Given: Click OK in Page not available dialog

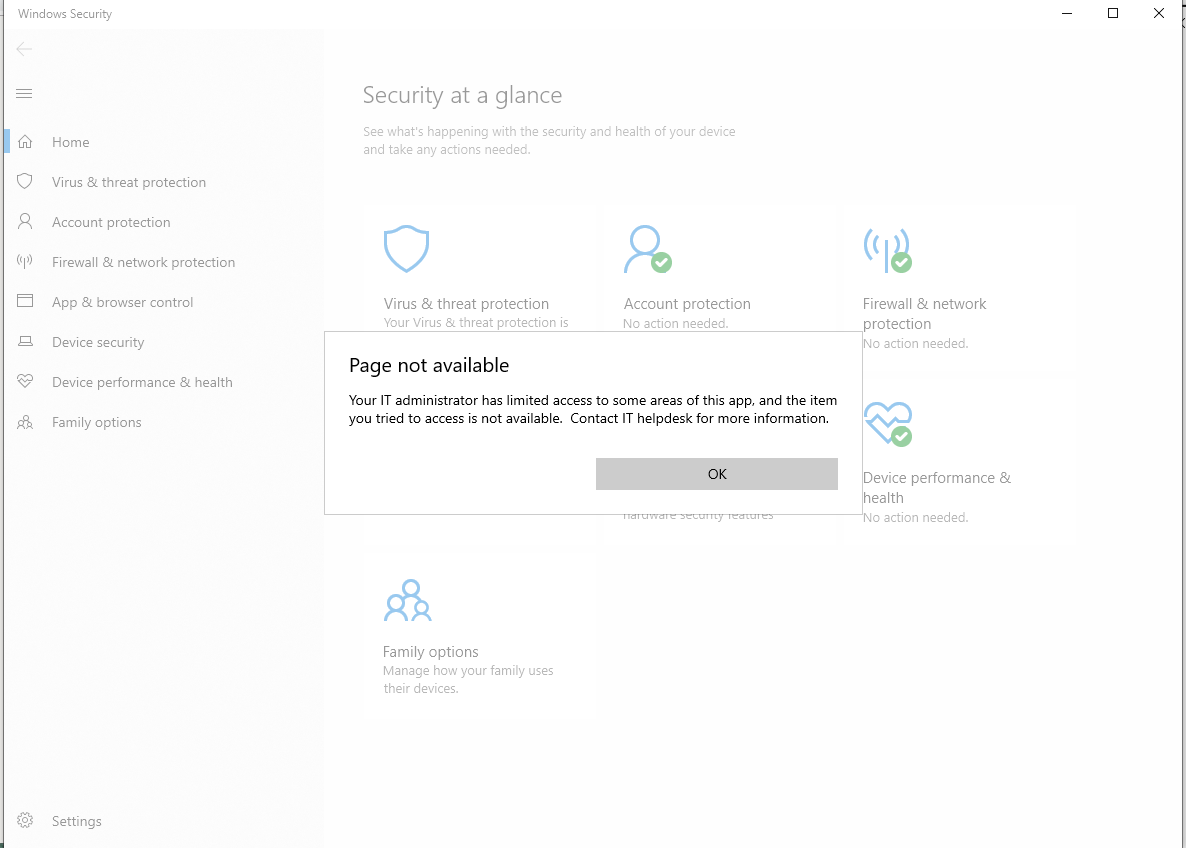Looking at the screenshot, I should pos(716,474).
